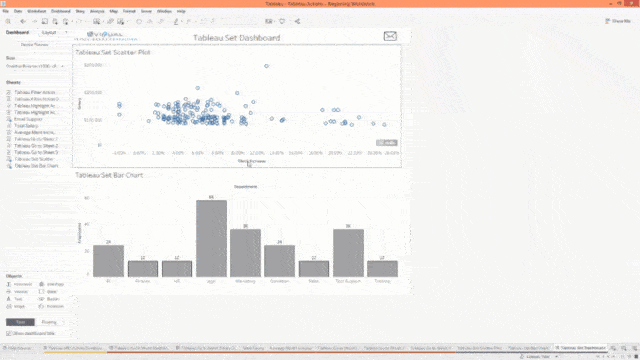The width and height of the screenshot is (640, 360).
Task: Switch objects mode to Tiled
Action: [20, 322]
